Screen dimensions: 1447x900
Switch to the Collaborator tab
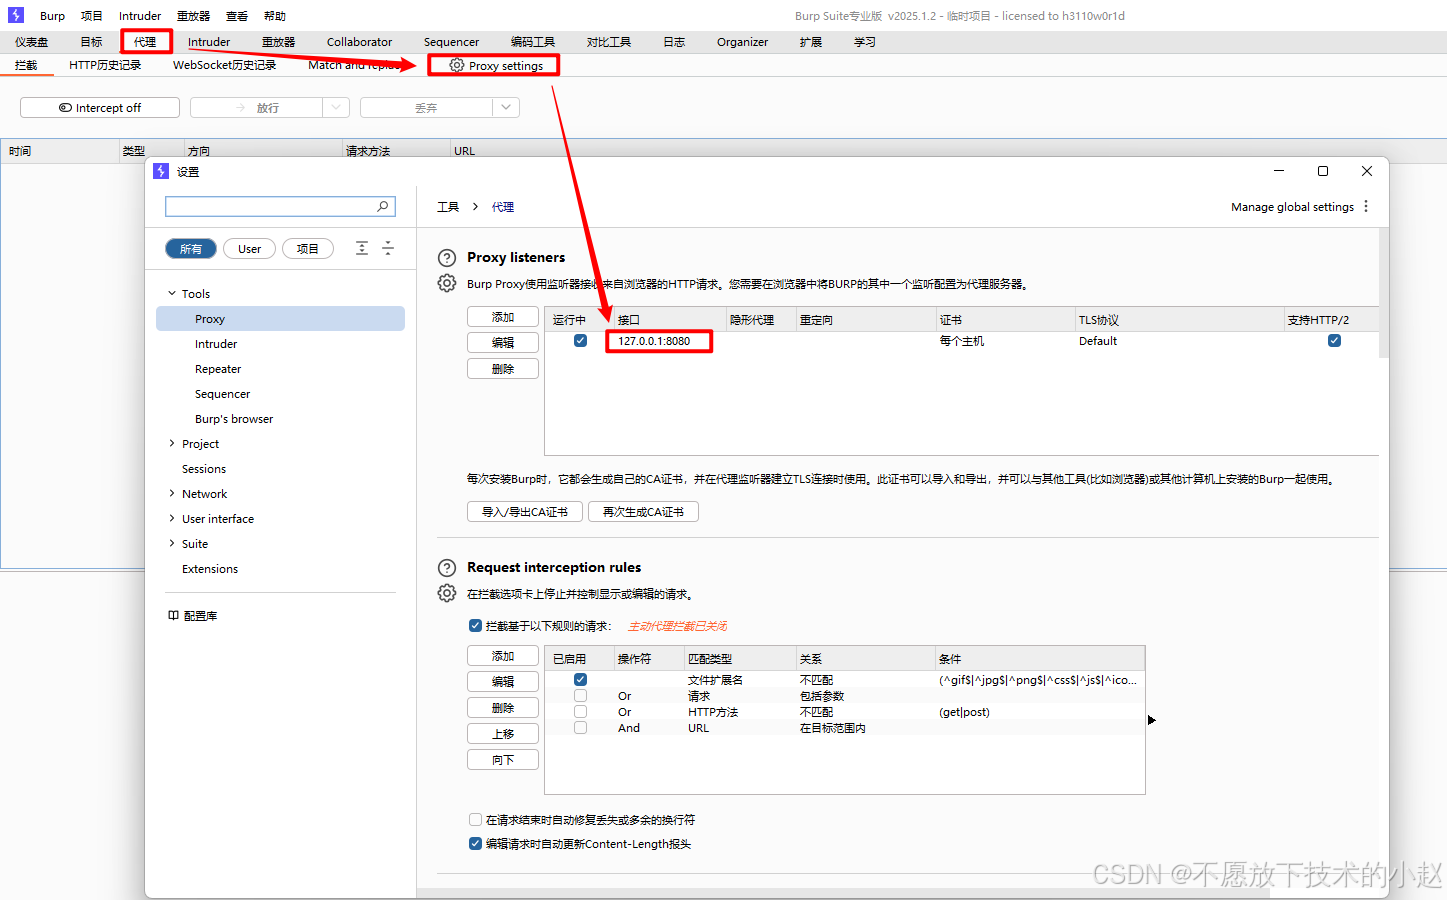359,42
